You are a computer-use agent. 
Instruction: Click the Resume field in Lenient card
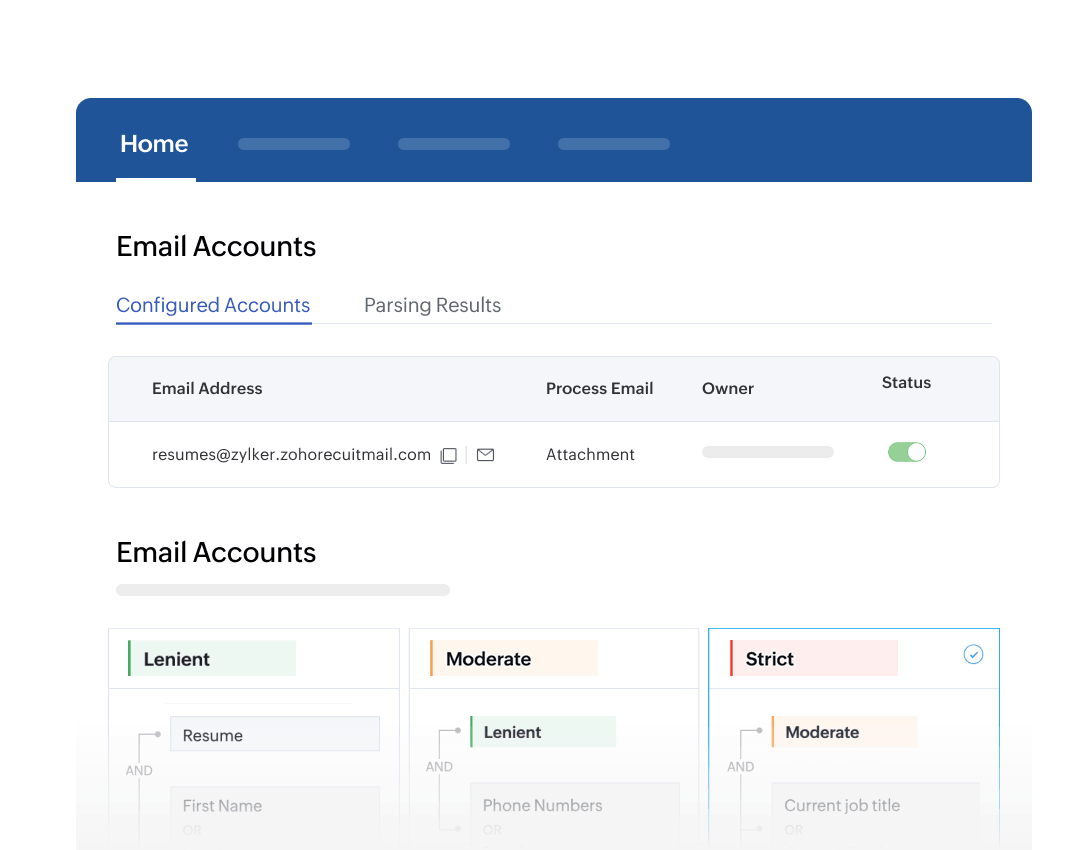(x=274, y=734)
